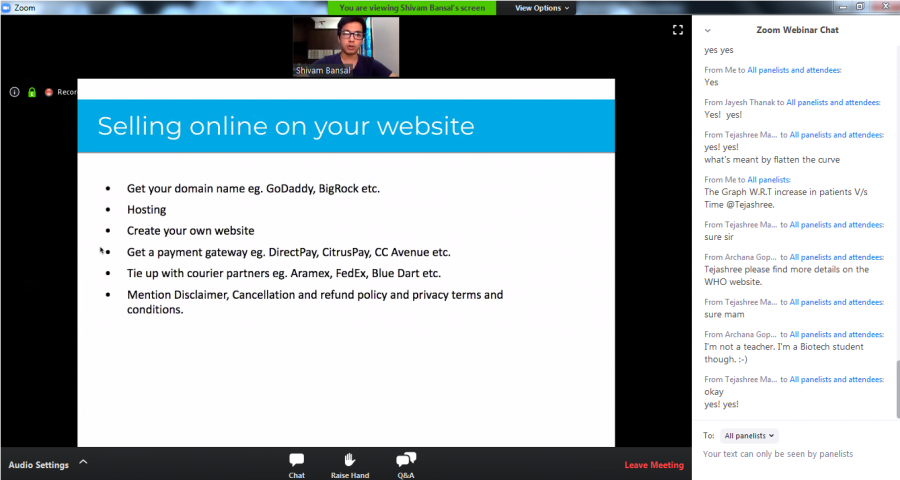
Task: Expand the View Options dropdown
Action: tap(542, 8)
